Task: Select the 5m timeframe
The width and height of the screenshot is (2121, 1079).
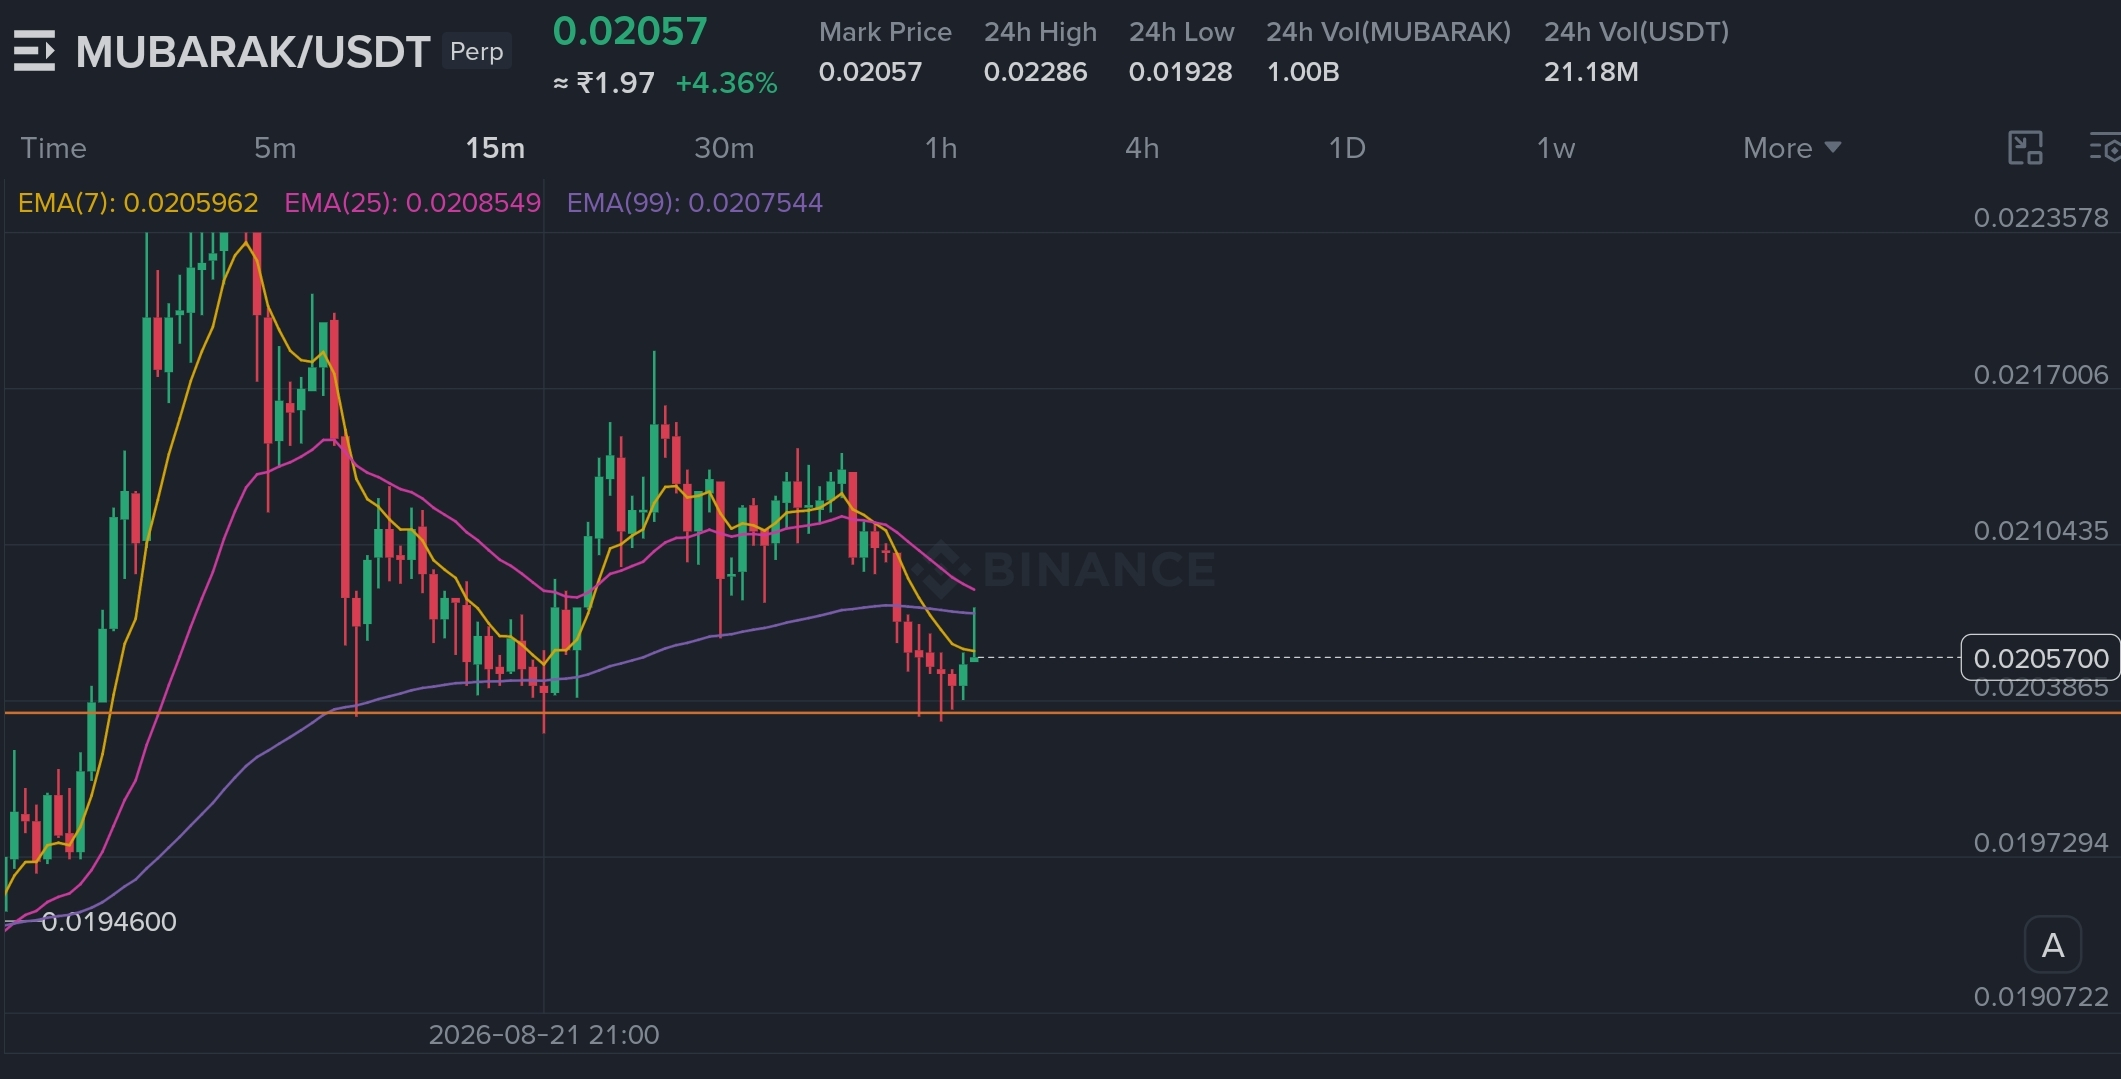Action: (275, 148)
